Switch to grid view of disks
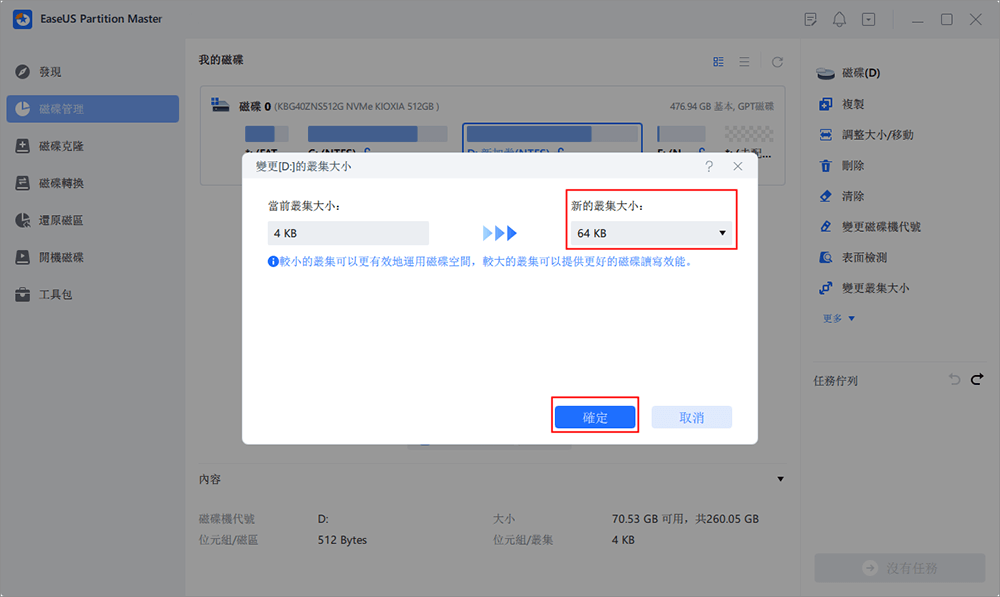The image size is (1000, 597). tap(718, 62)
